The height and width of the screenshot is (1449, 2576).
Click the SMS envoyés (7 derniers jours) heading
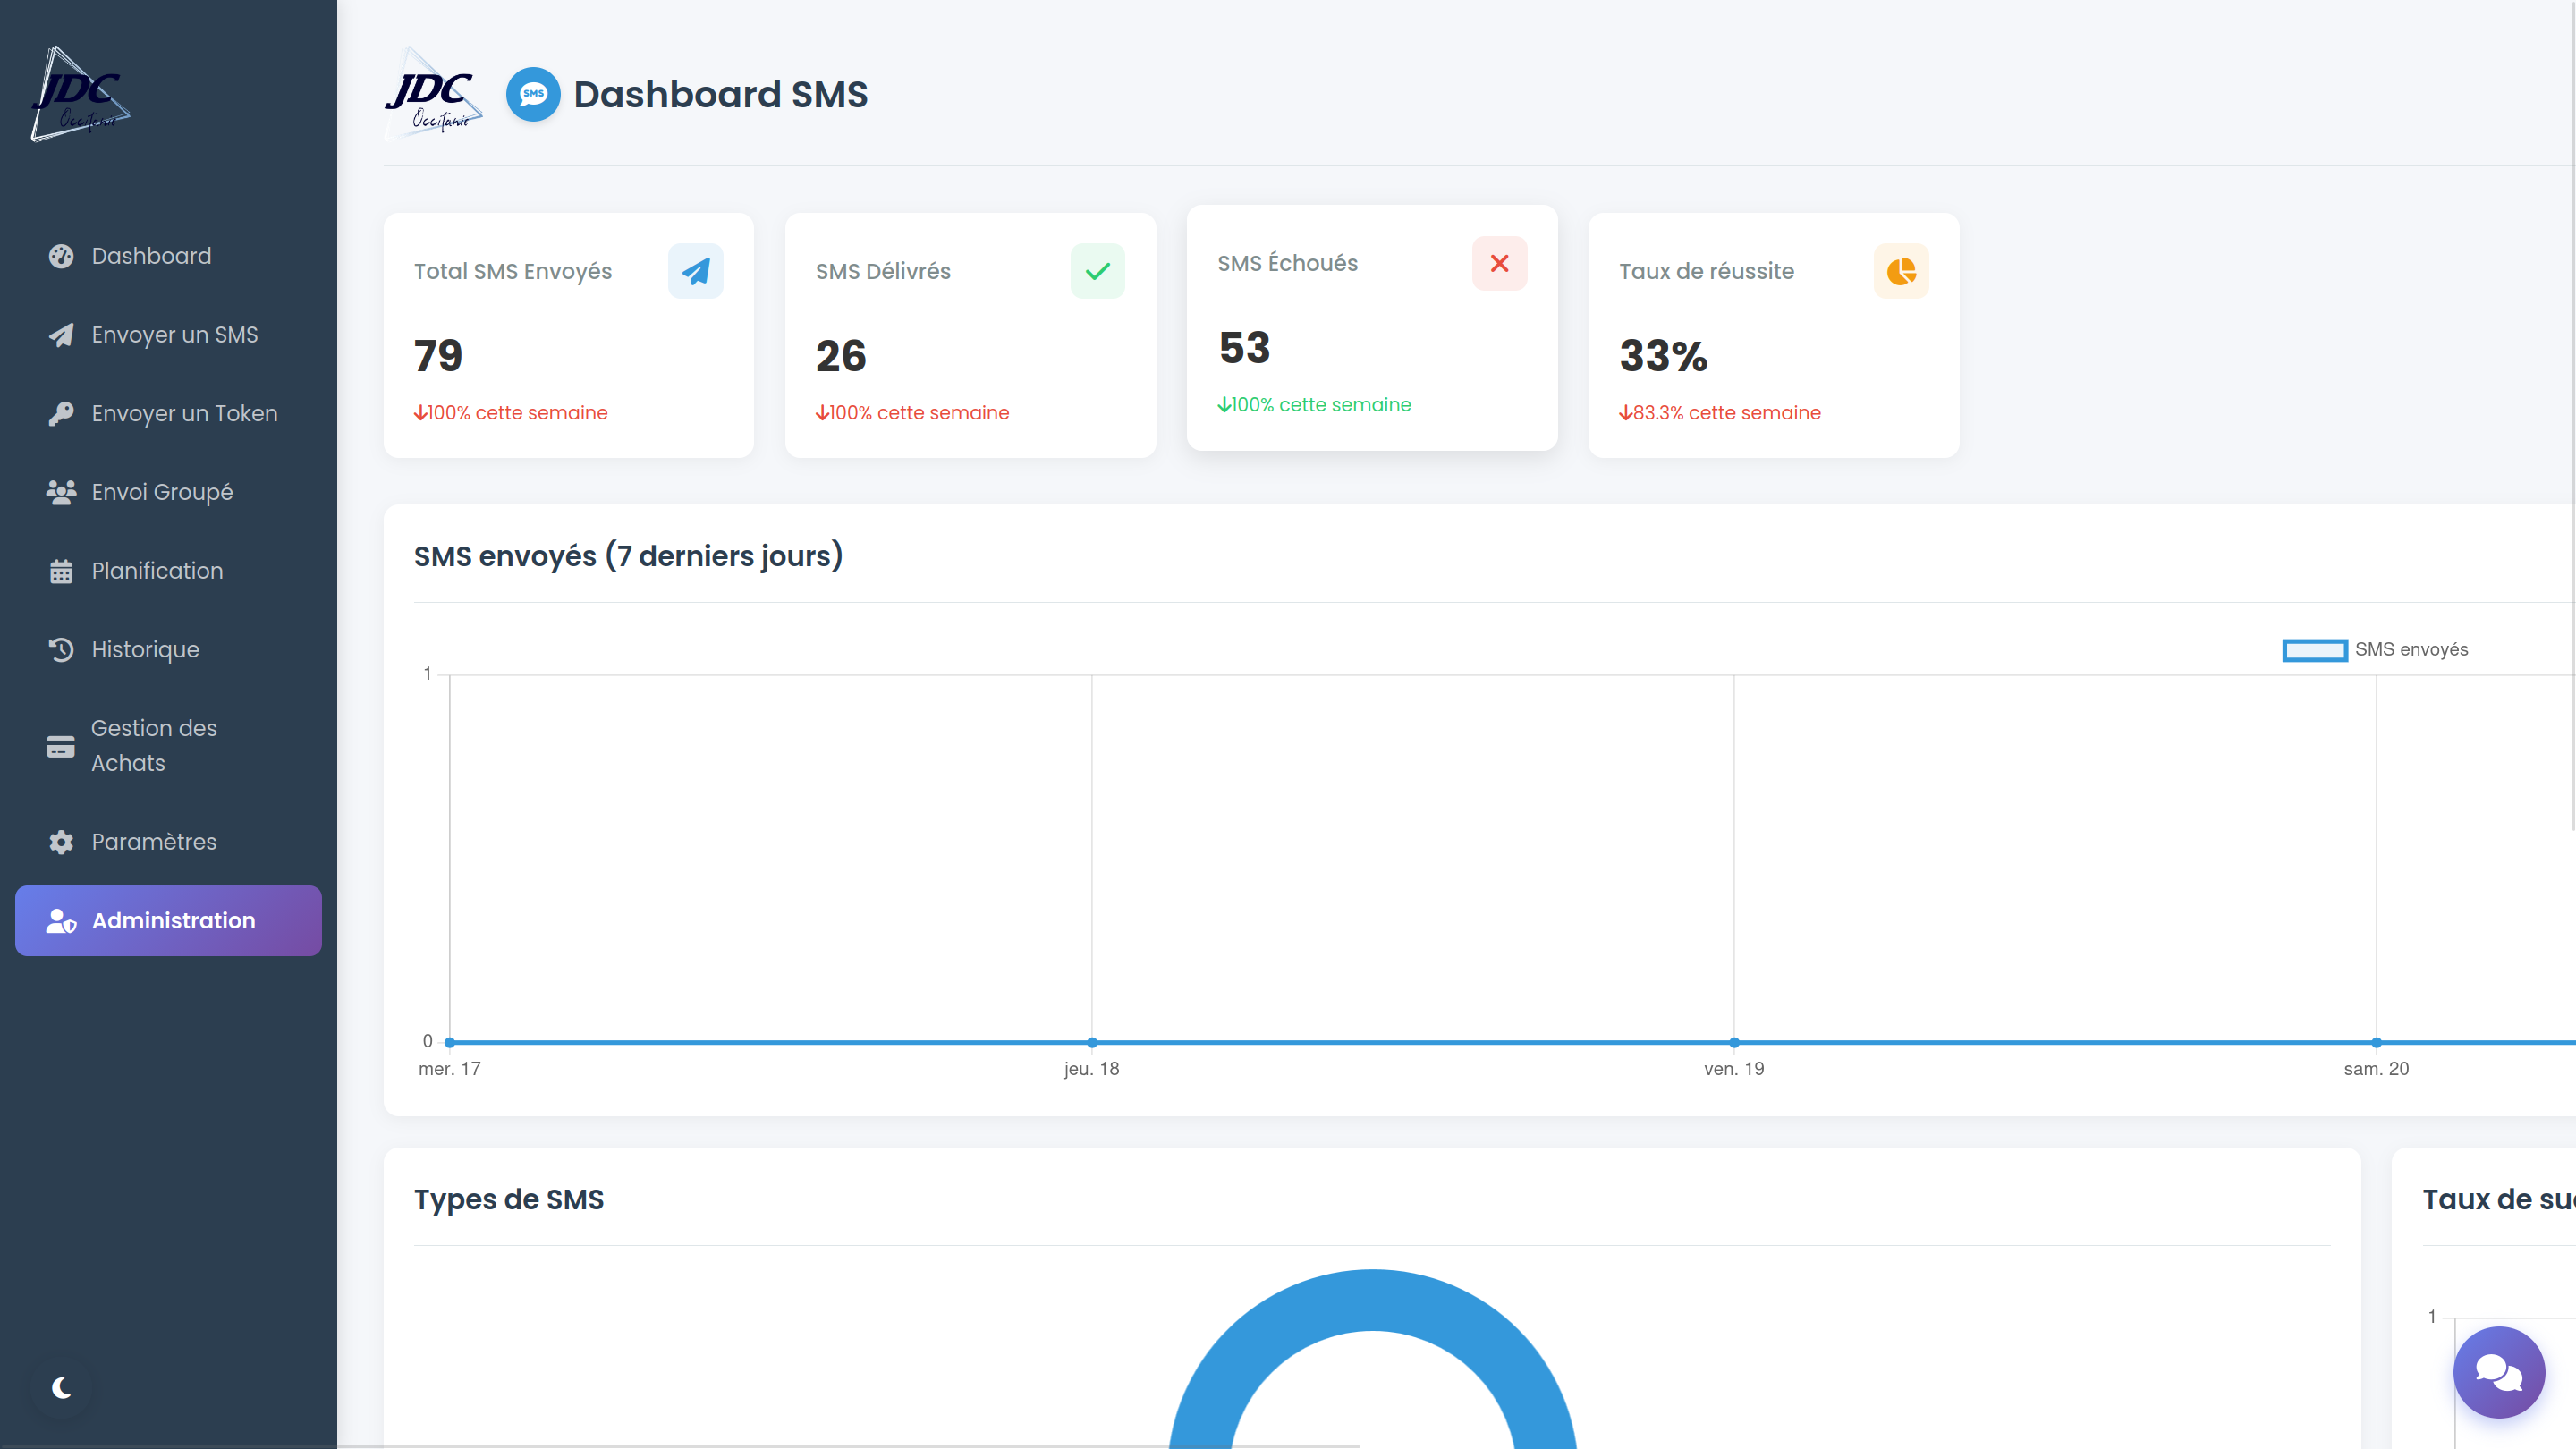[x=628, y=556]
